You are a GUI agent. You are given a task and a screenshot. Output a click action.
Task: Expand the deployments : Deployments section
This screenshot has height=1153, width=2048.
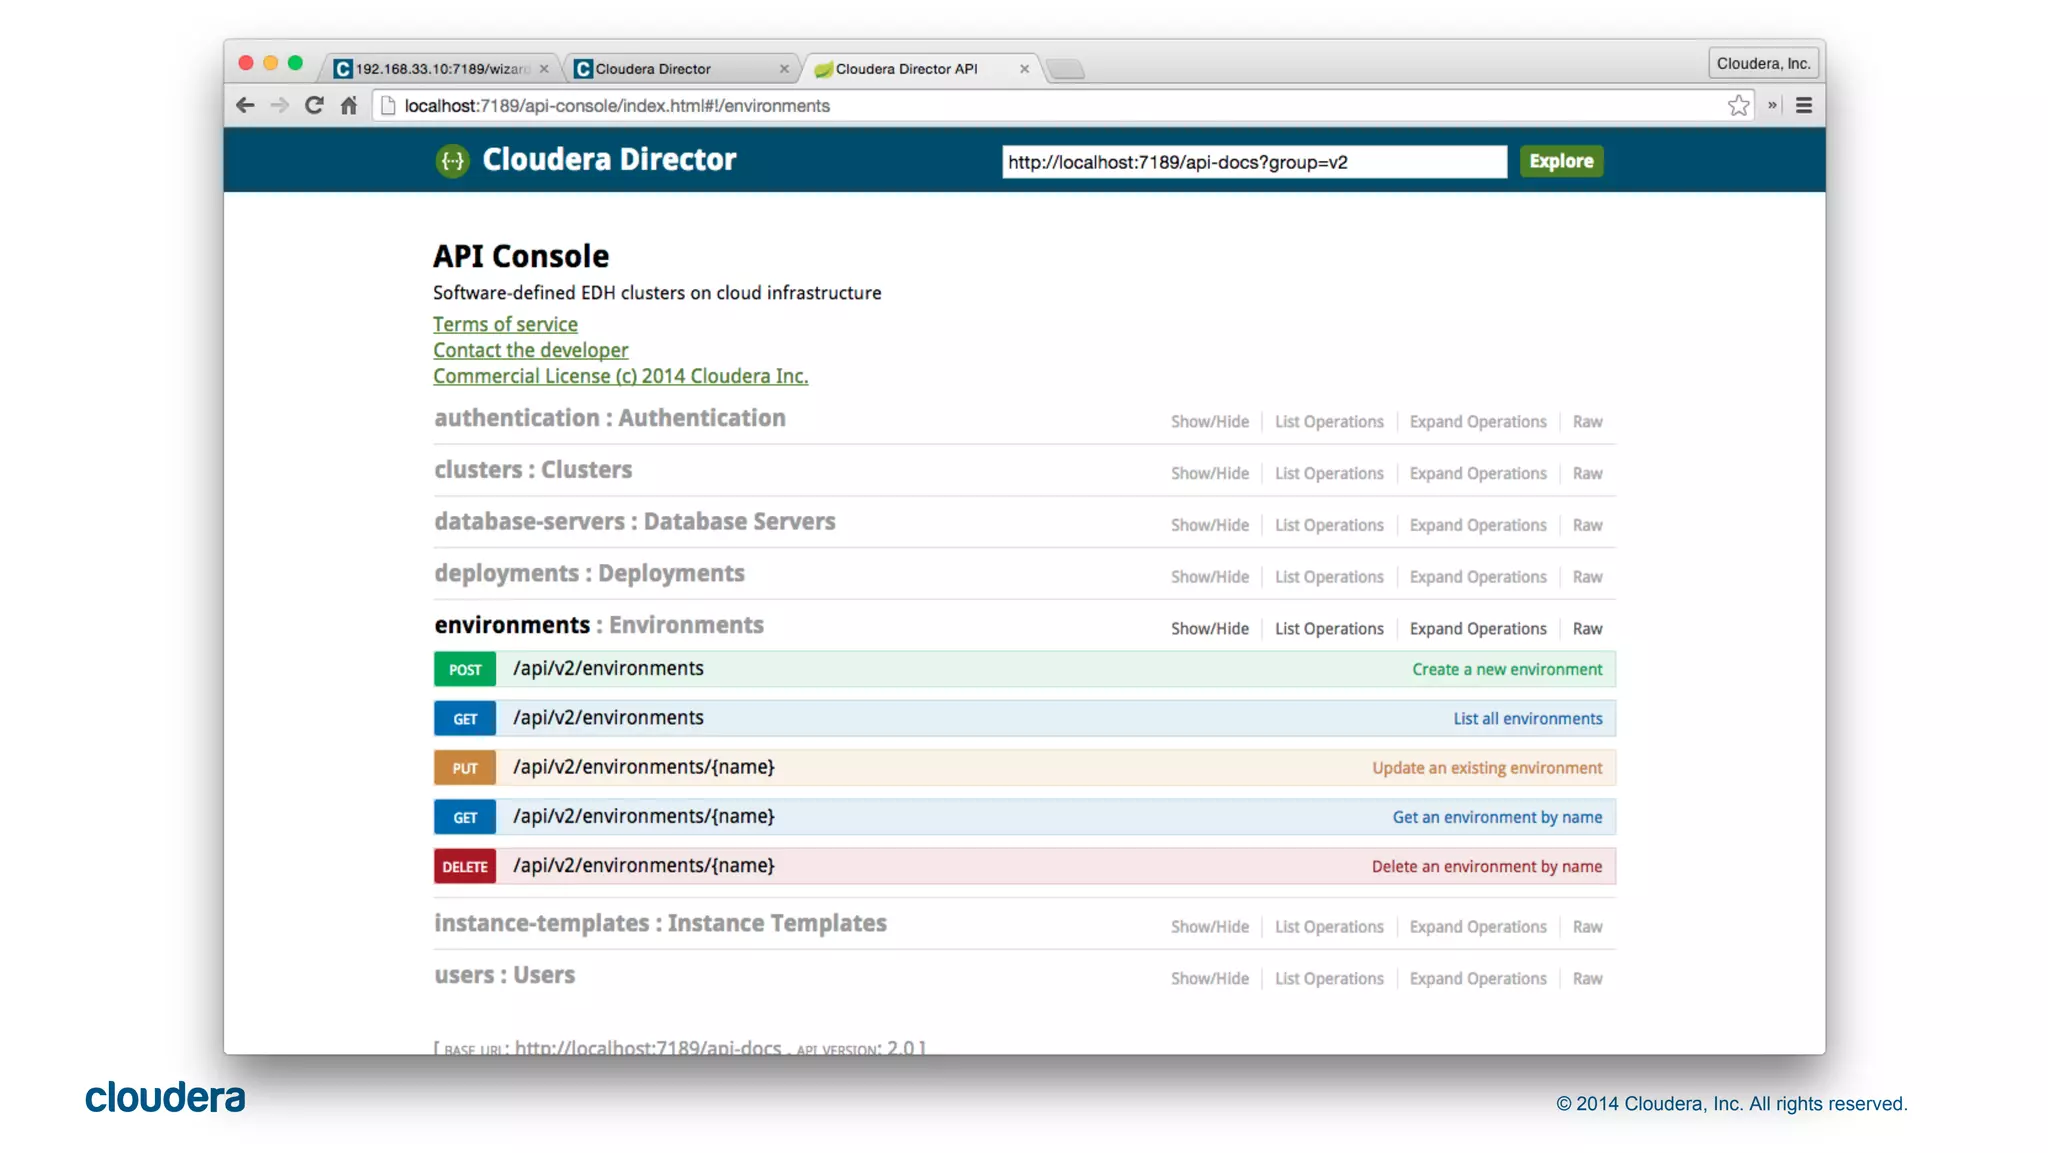589,574
